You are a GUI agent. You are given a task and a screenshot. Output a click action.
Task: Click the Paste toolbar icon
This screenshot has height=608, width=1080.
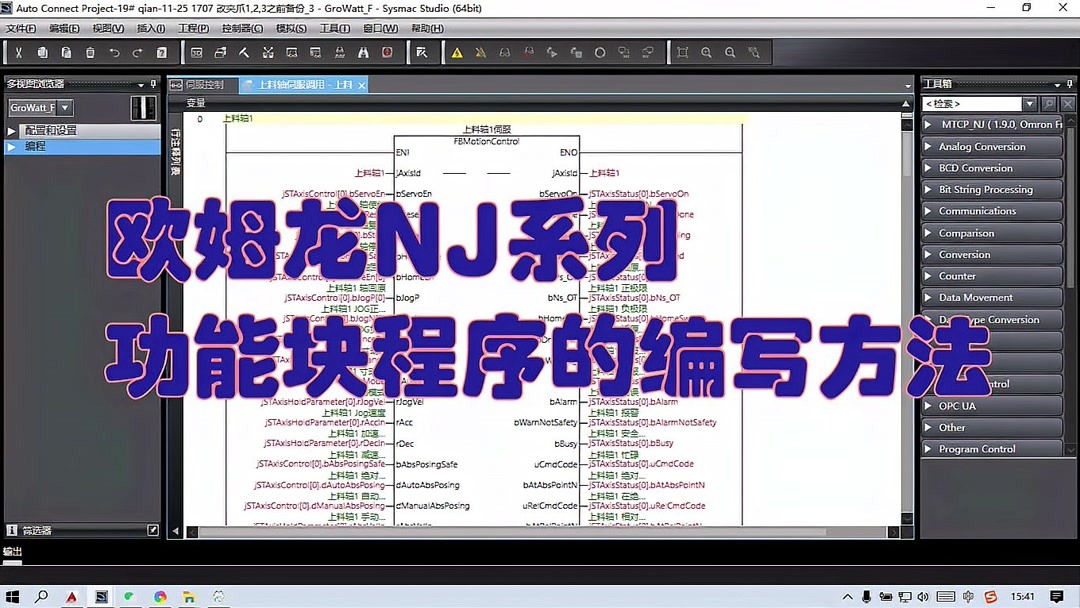pos(65,52)
